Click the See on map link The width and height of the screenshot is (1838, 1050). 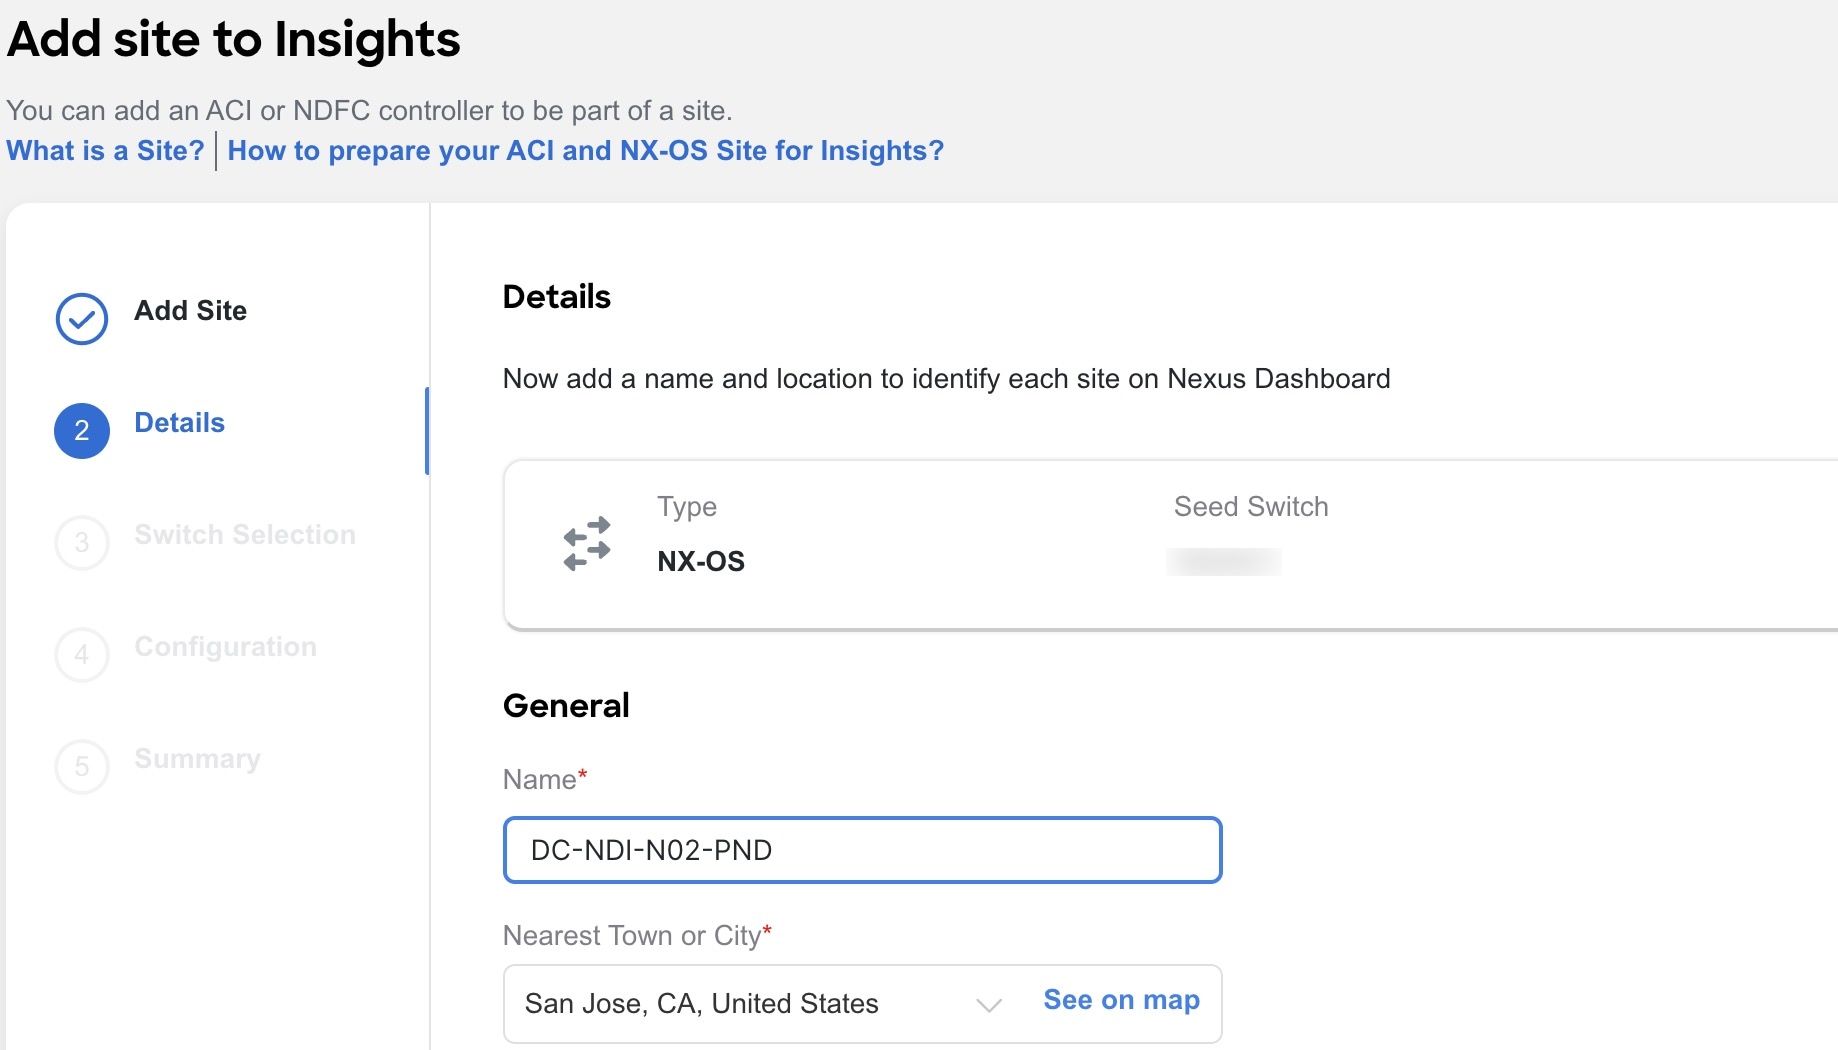tap(1121, 1000)
